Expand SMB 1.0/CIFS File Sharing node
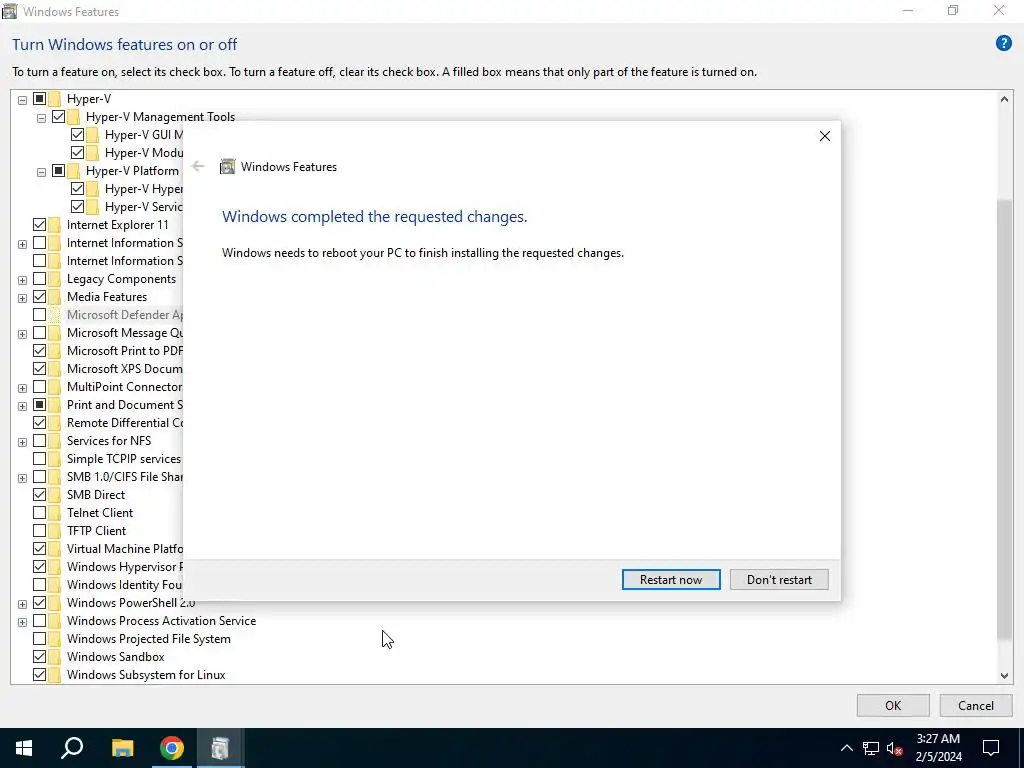 point(22,478)
